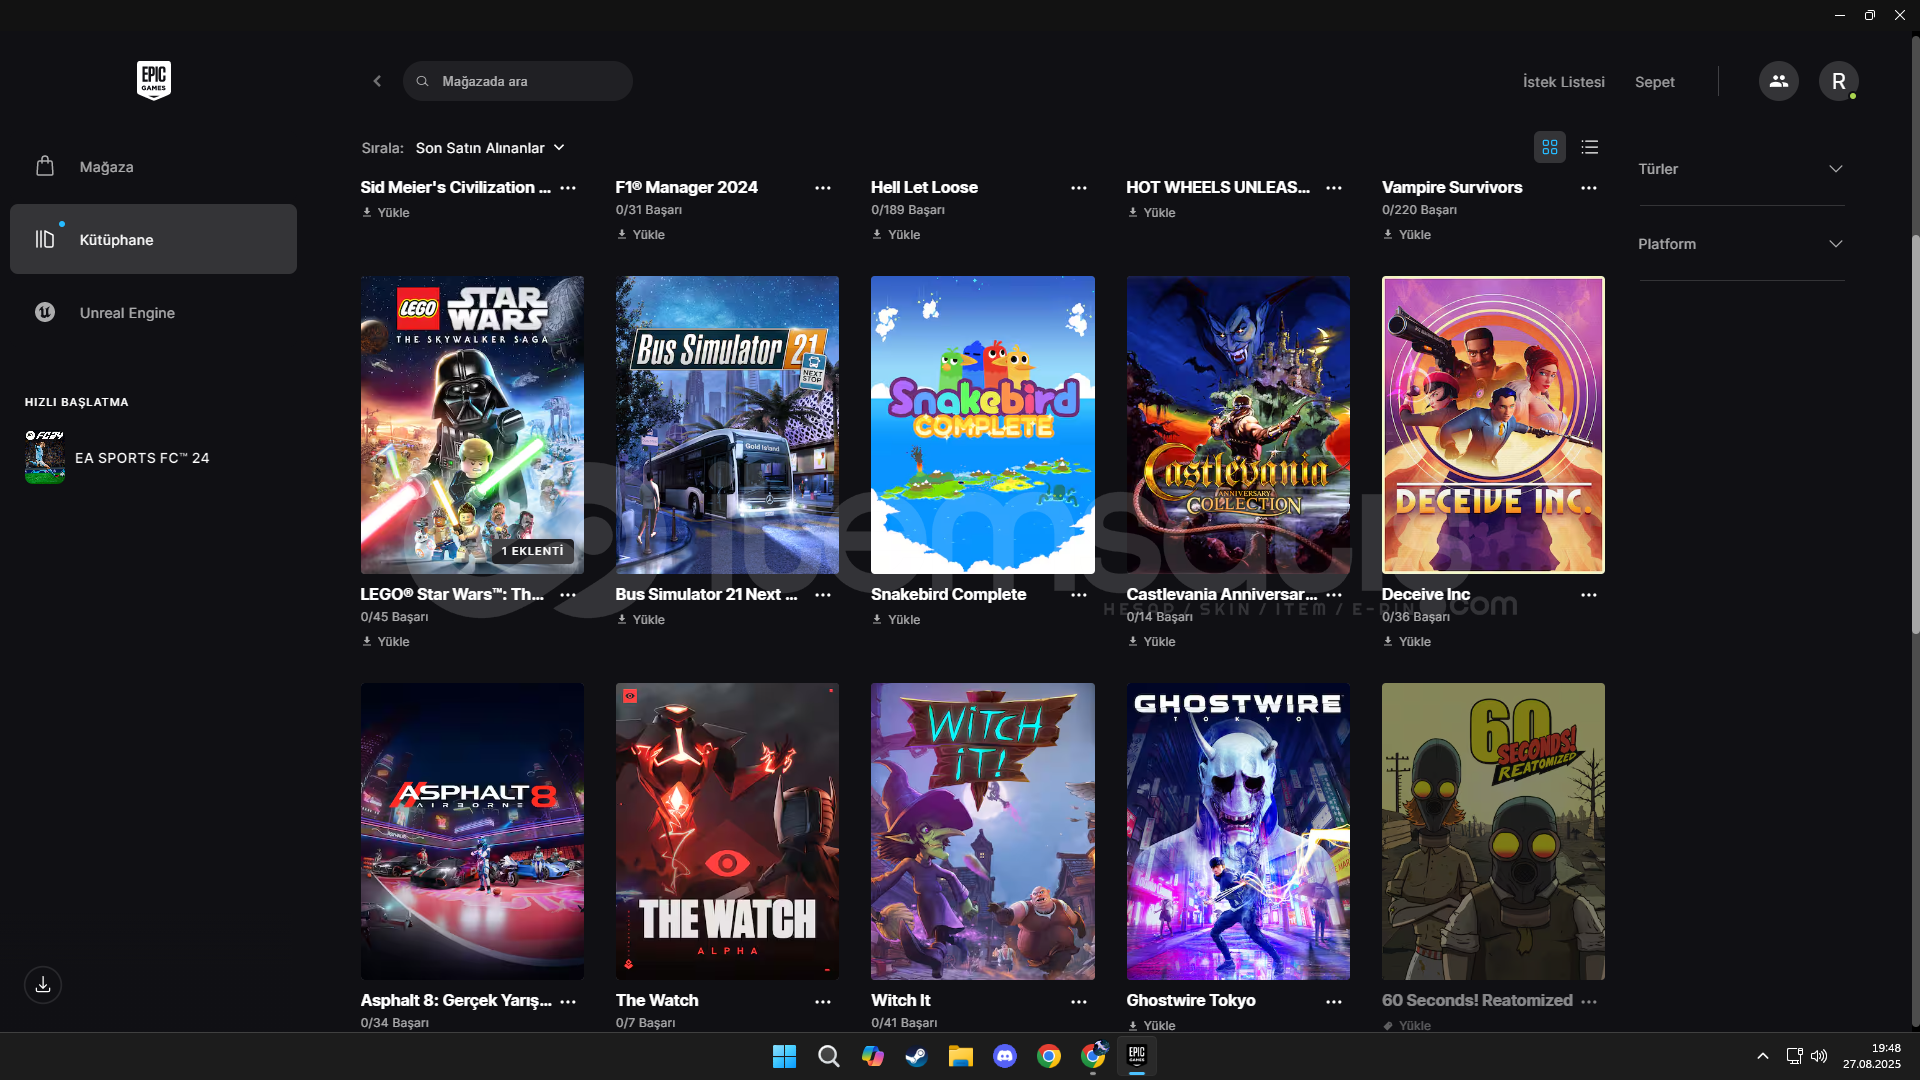Open the Epic Games logo home
This screenshot has height=1080, width=1920.
pyautogui.click(x=154, y=80)
